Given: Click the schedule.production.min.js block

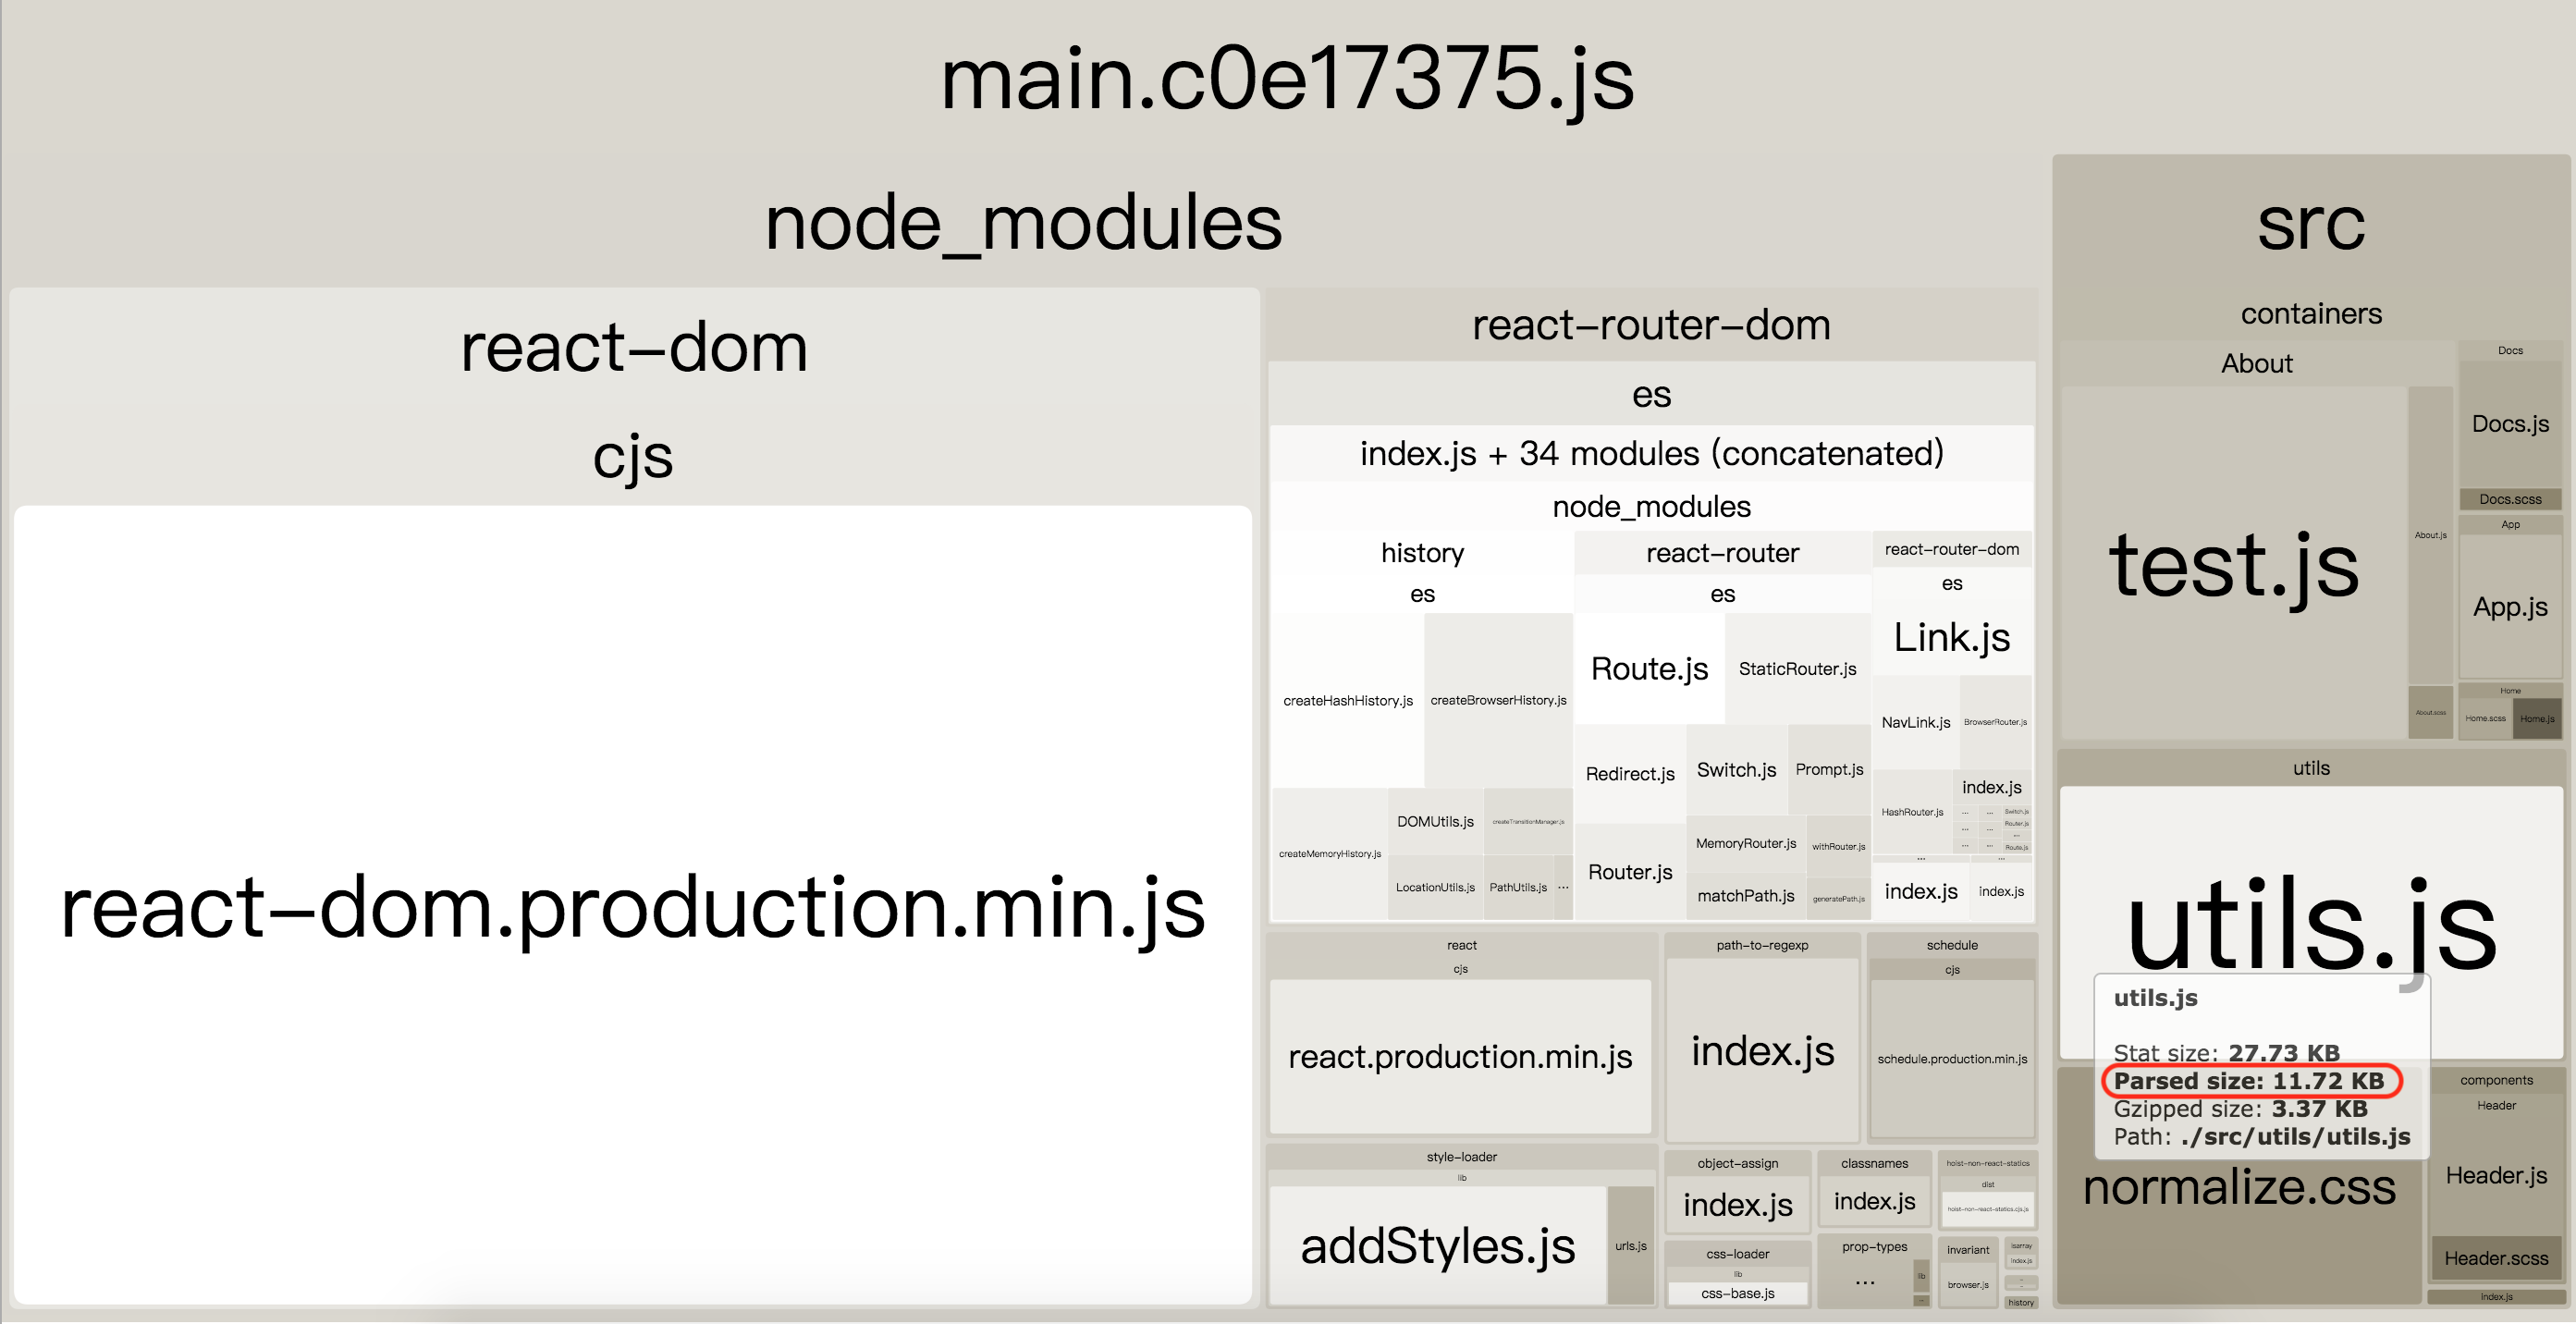Looking at the screenshot, I should pyautogui.click(x=1952, y=1058).
